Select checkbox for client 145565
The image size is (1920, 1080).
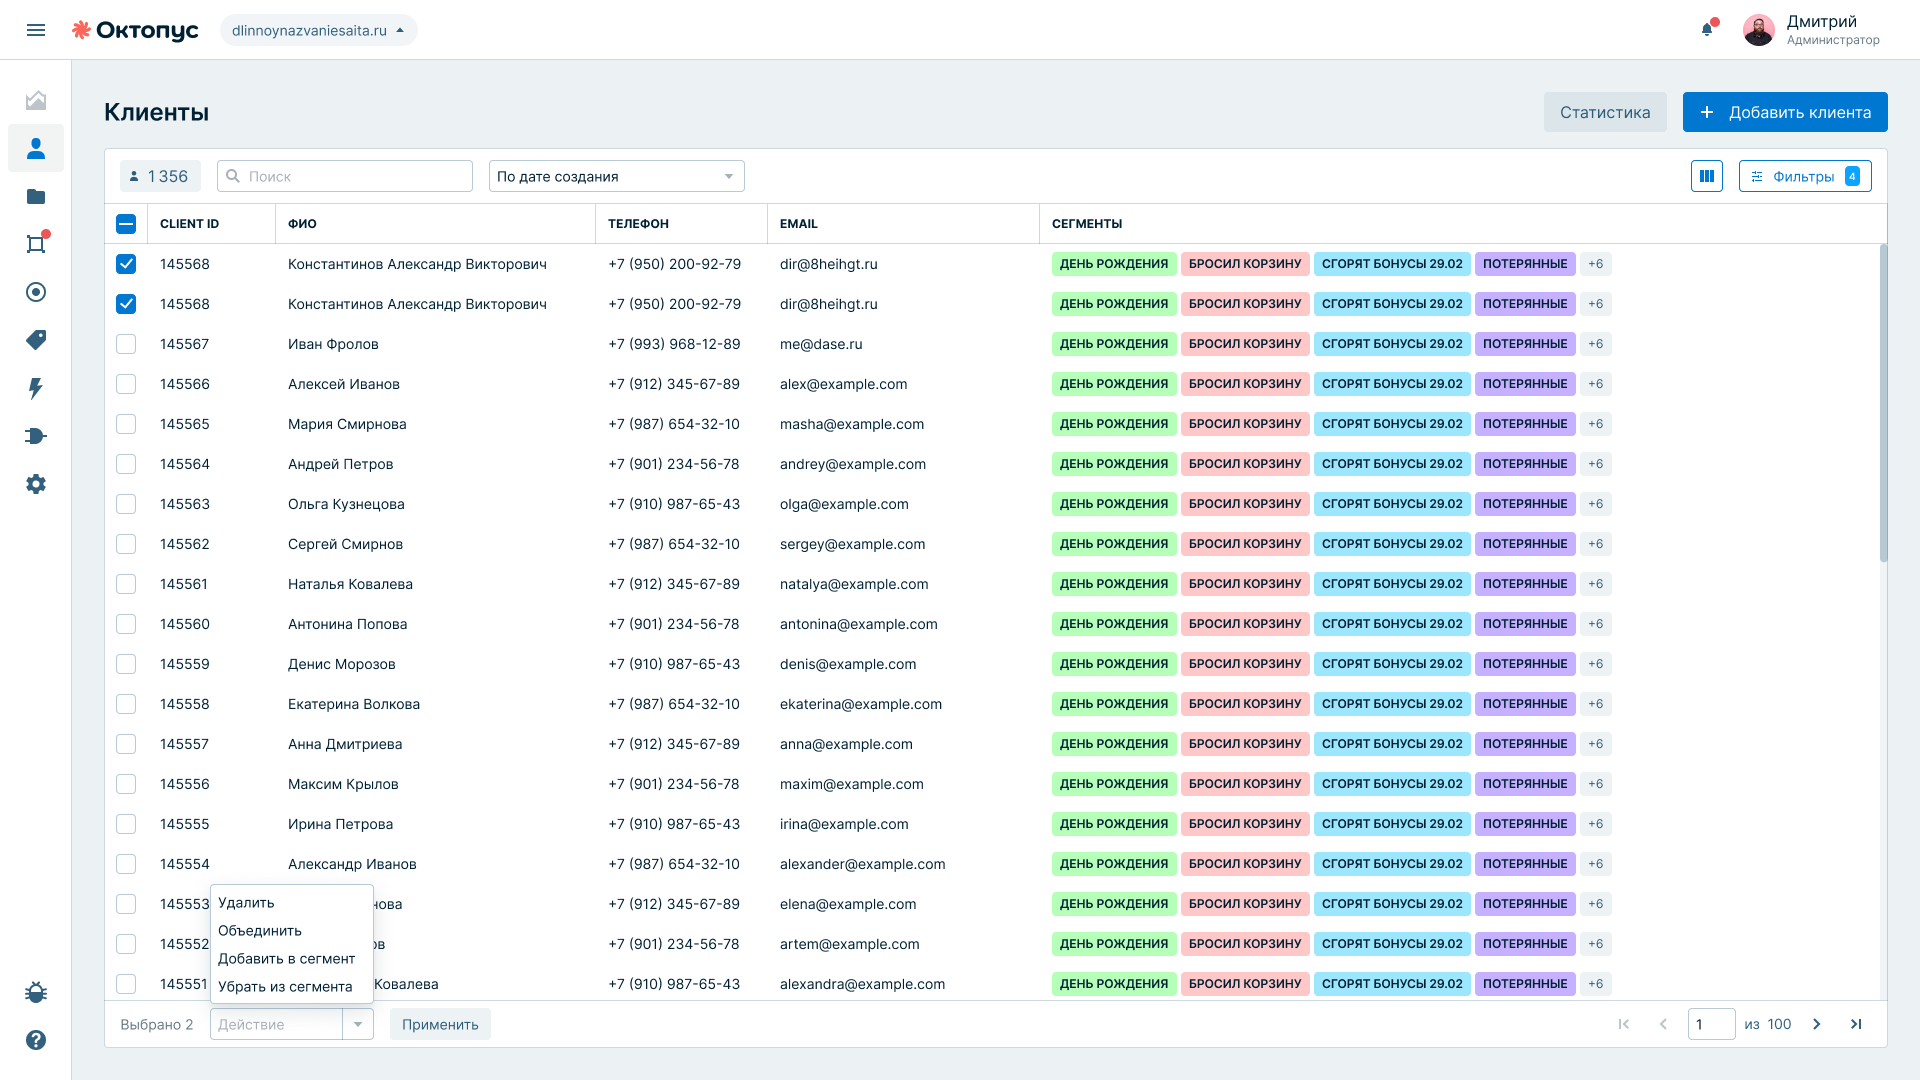click(126, 424)
